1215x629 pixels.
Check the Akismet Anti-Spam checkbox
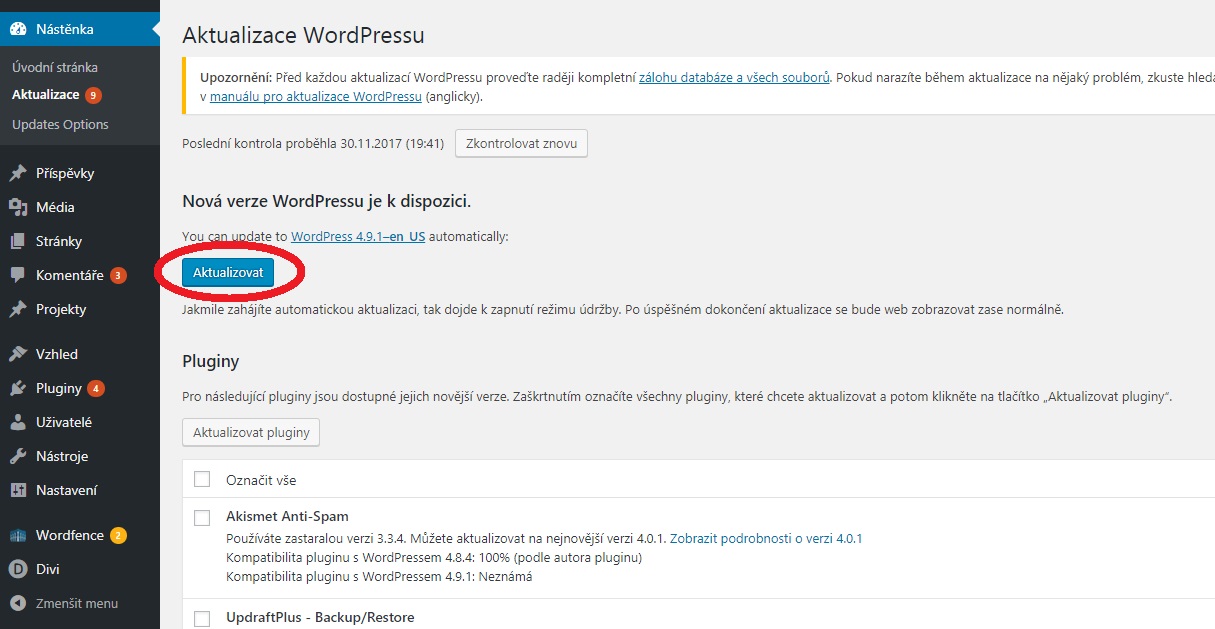point(202,517)
